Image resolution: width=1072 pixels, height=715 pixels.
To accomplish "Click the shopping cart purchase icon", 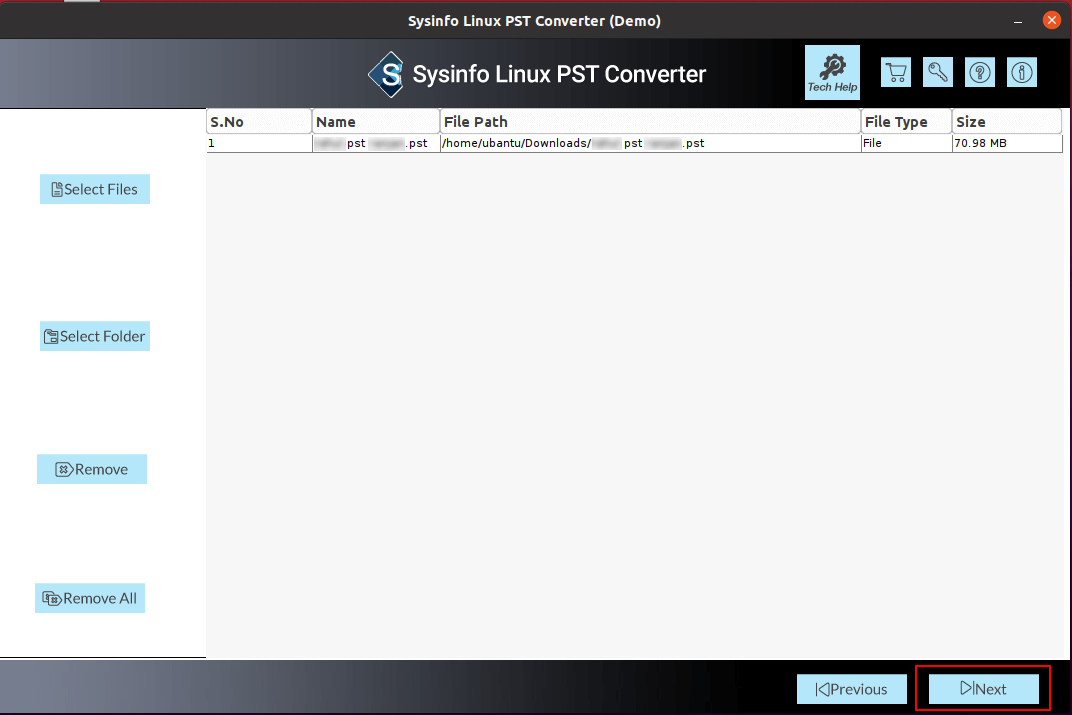I will [896, 72].
